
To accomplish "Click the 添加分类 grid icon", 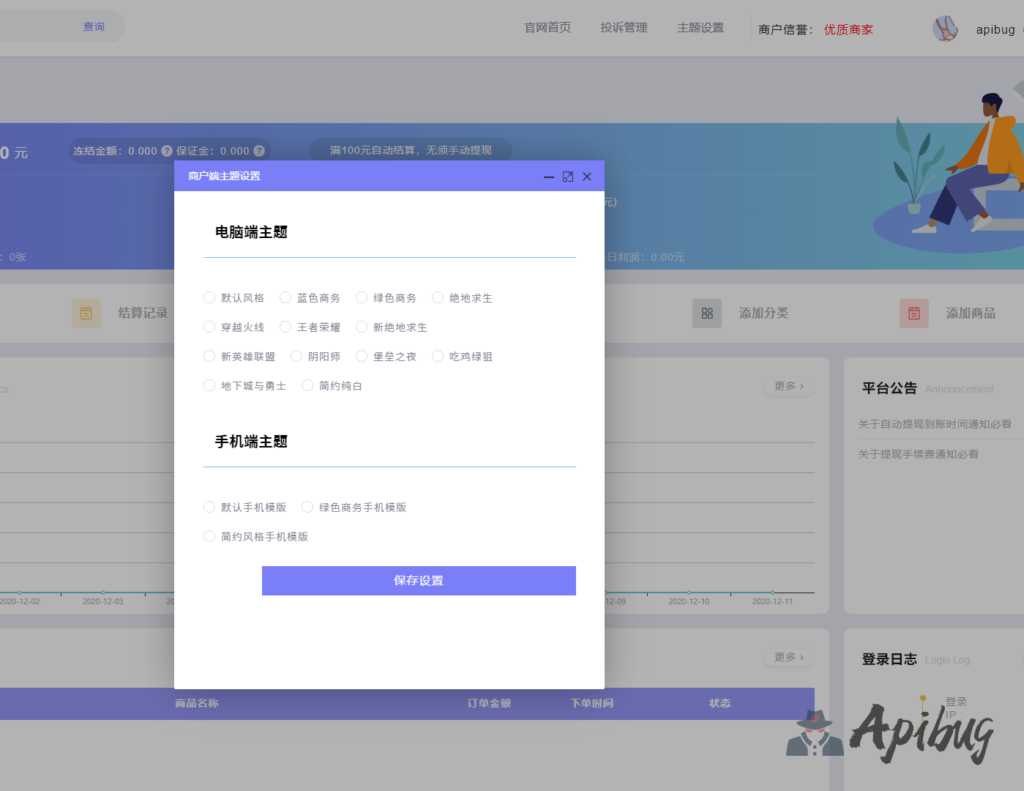I will coord(707,313).
